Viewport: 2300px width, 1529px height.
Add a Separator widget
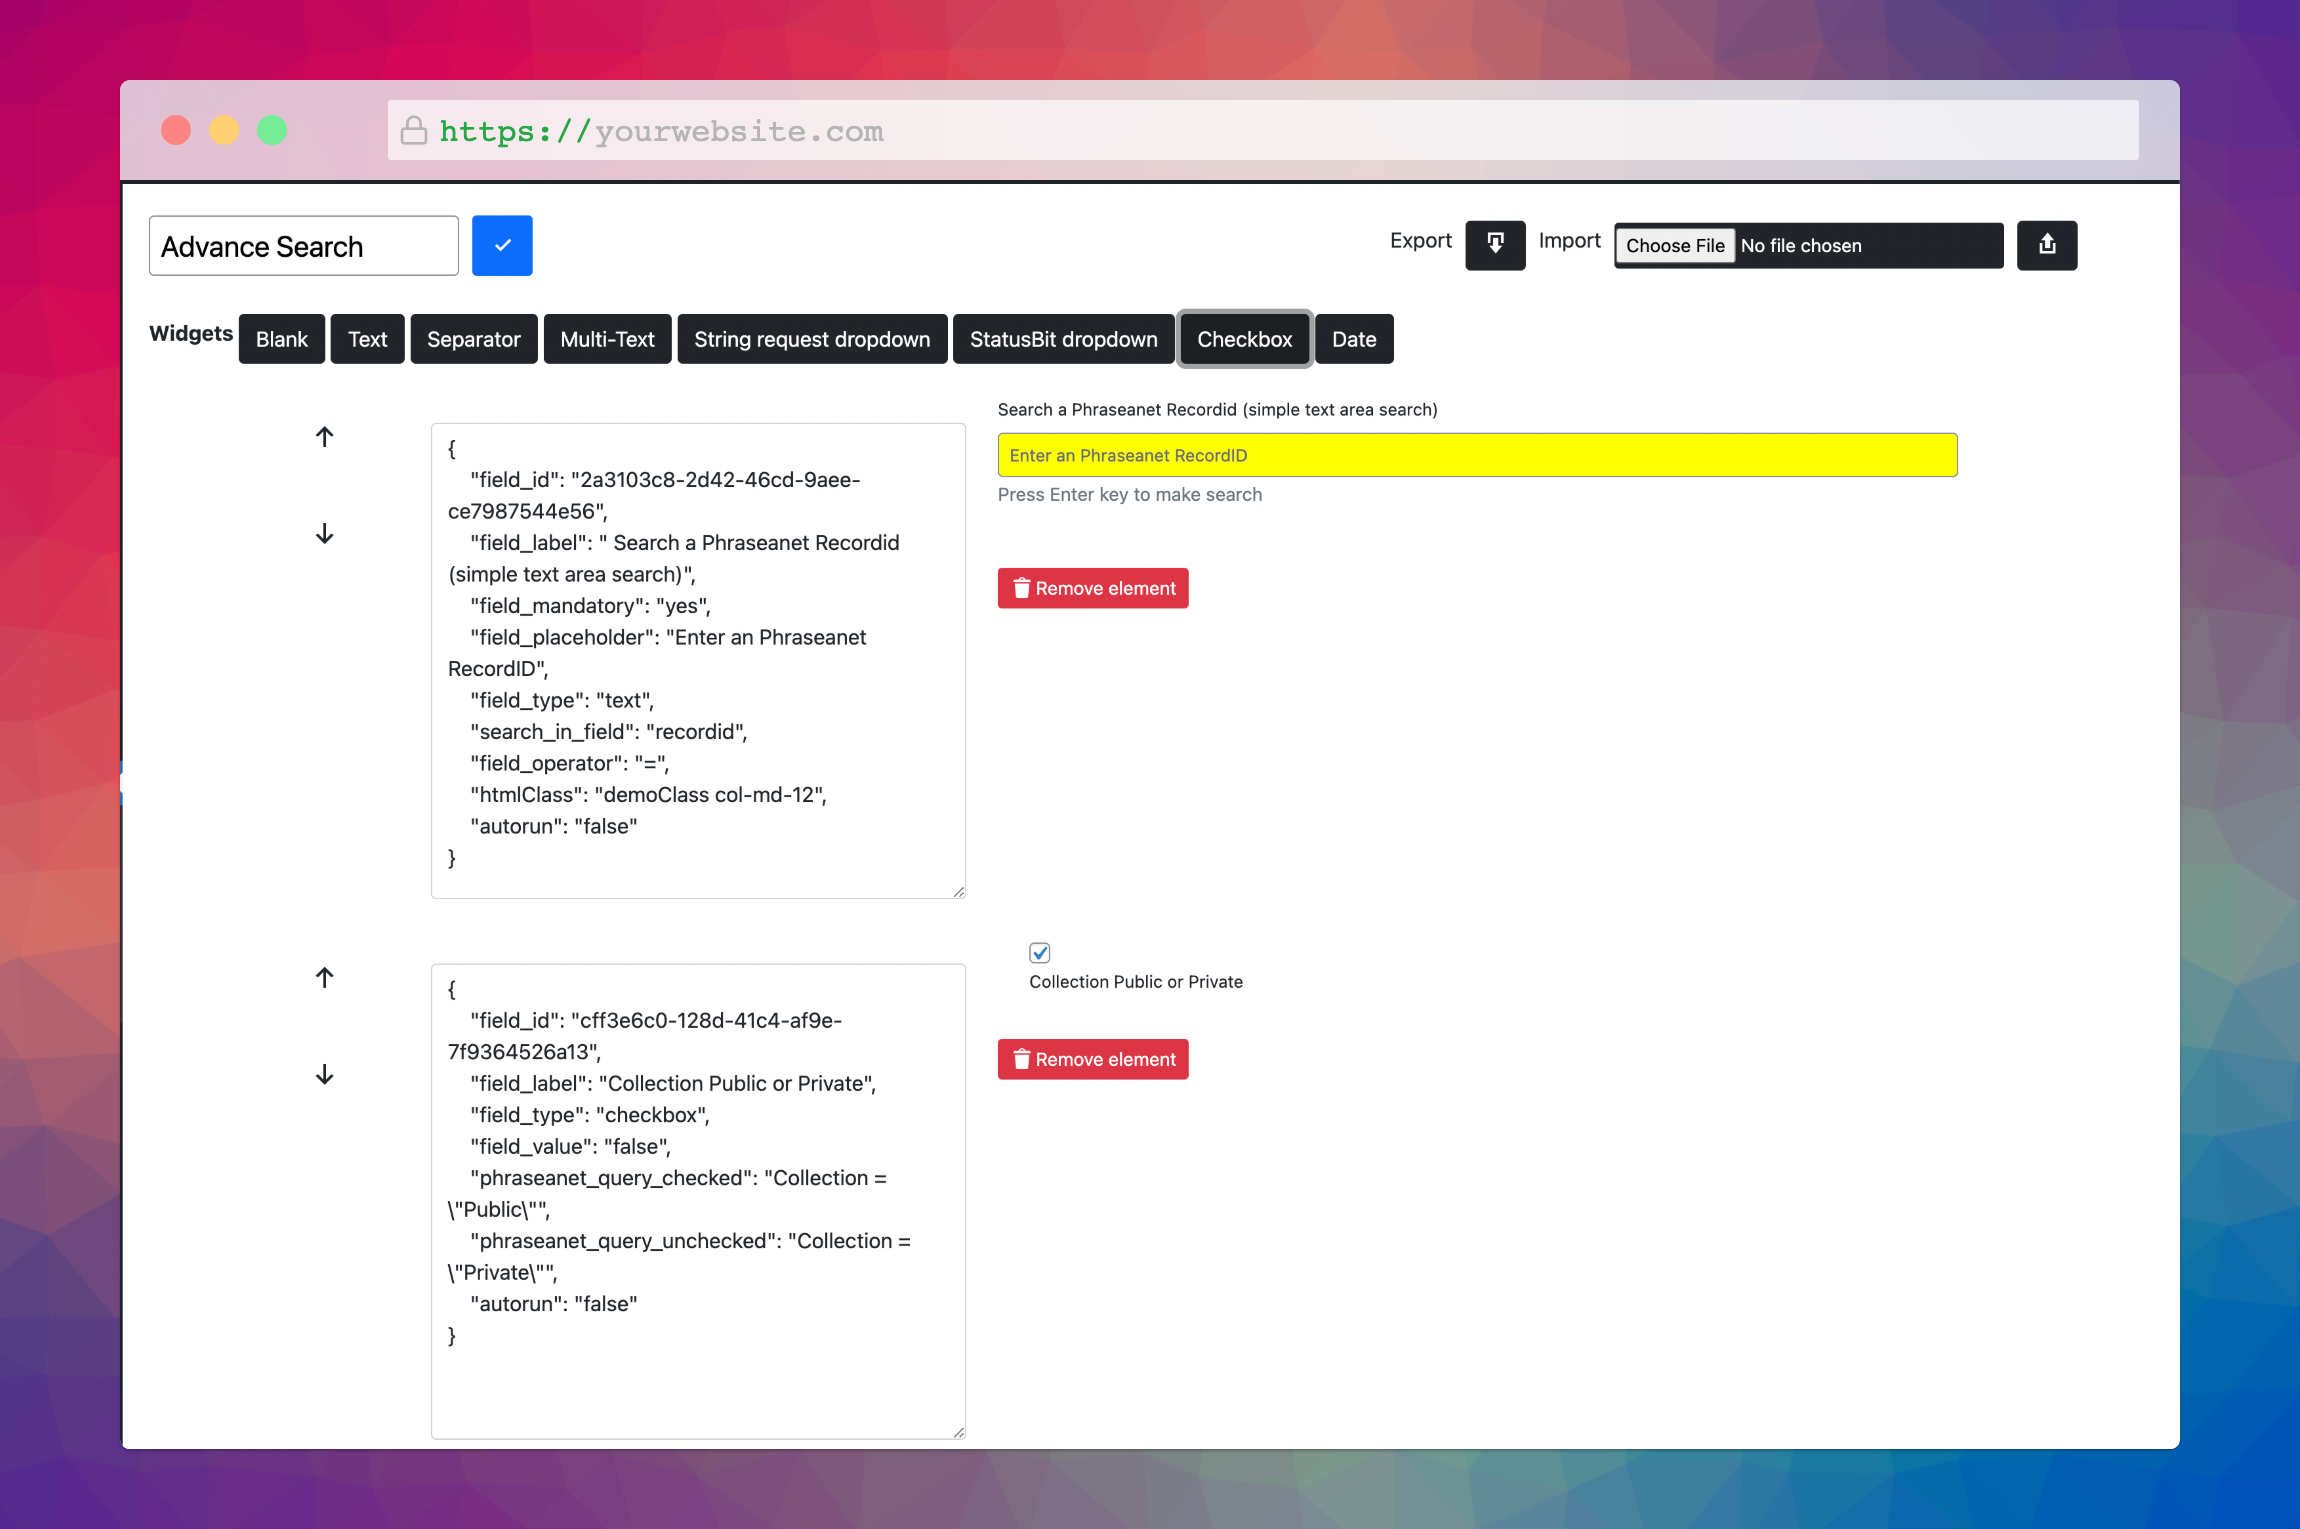click(474, 339)
